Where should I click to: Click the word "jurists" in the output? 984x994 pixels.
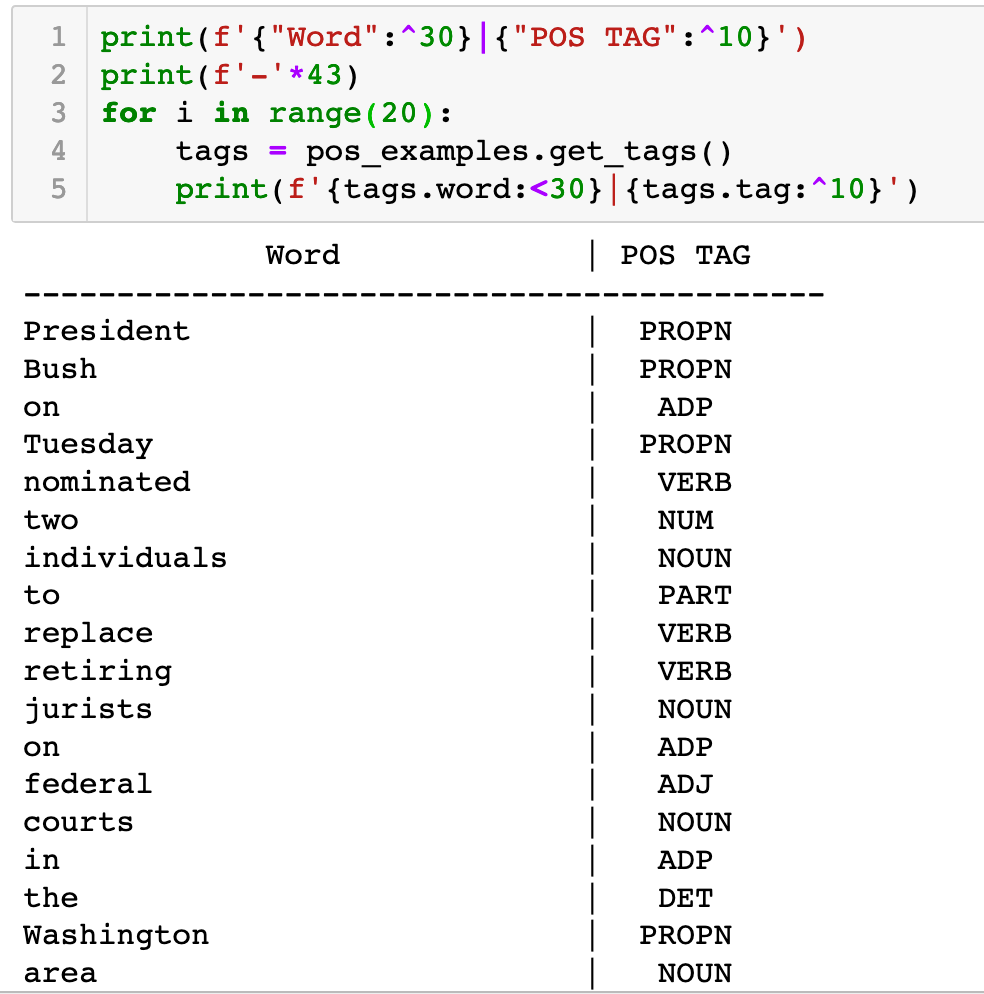(x=88, y=709)
